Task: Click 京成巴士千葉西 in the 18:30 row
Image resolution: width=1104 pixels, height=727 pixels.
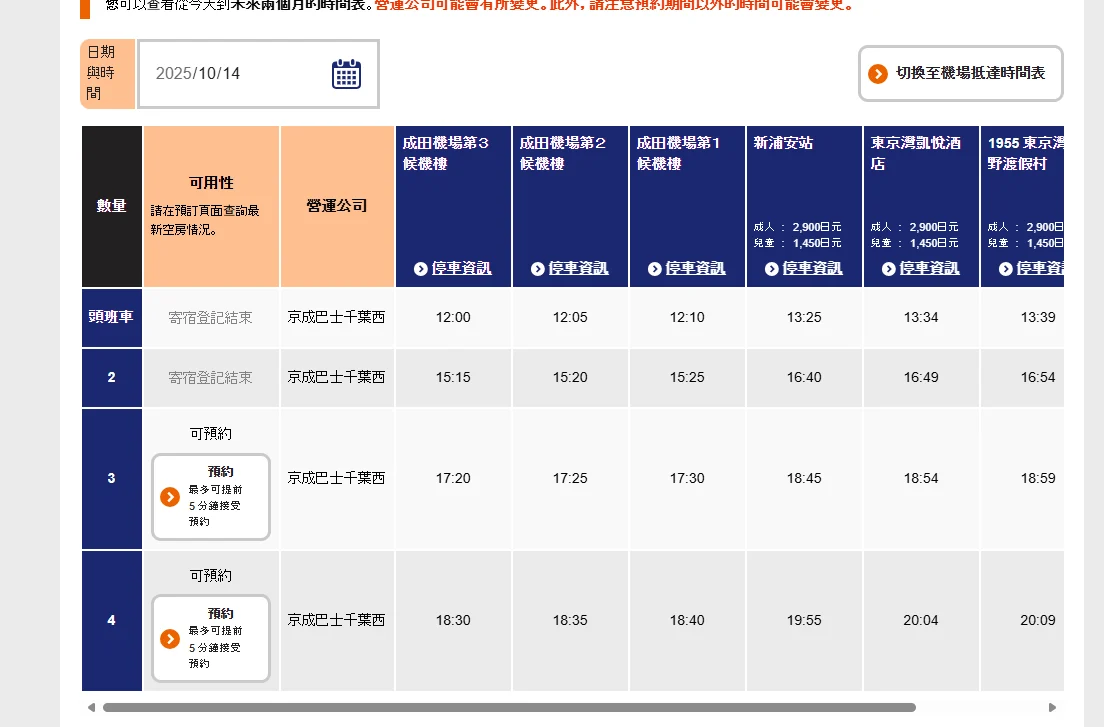Action: (337, 620)
